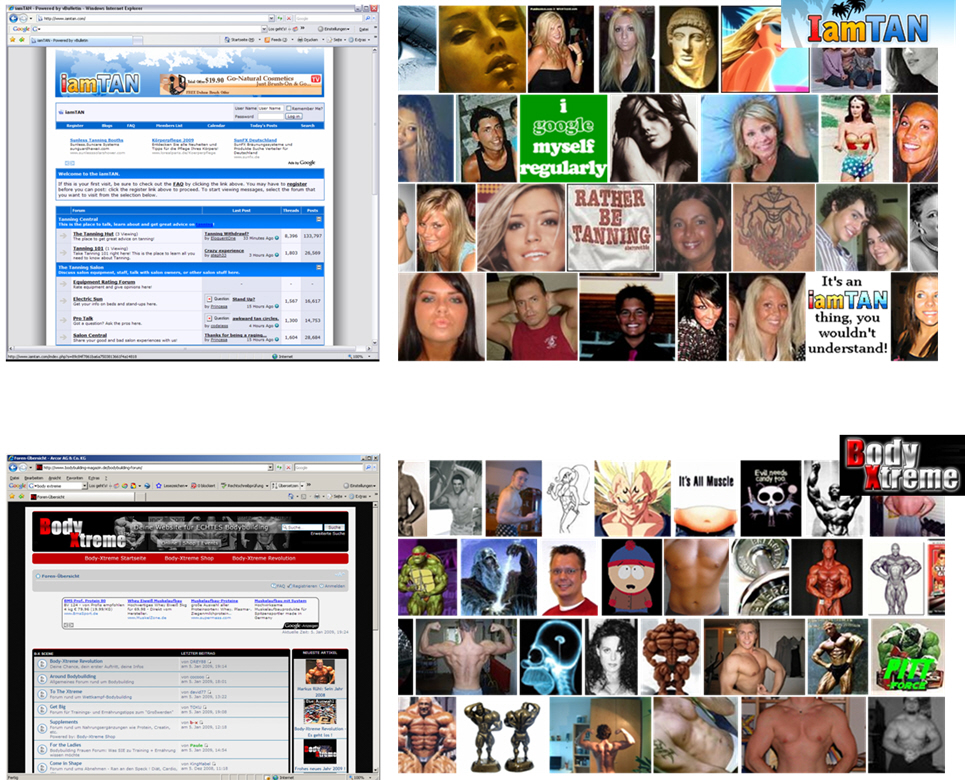This screenshot has height=780, width=965.
Task: Click Back arrow in iamTAN browser window
Action: click(14, 18)
